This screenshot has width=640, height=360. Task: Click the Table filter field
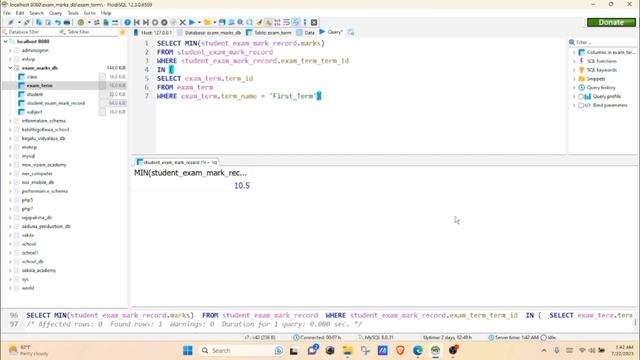click(x=88, y=32)
